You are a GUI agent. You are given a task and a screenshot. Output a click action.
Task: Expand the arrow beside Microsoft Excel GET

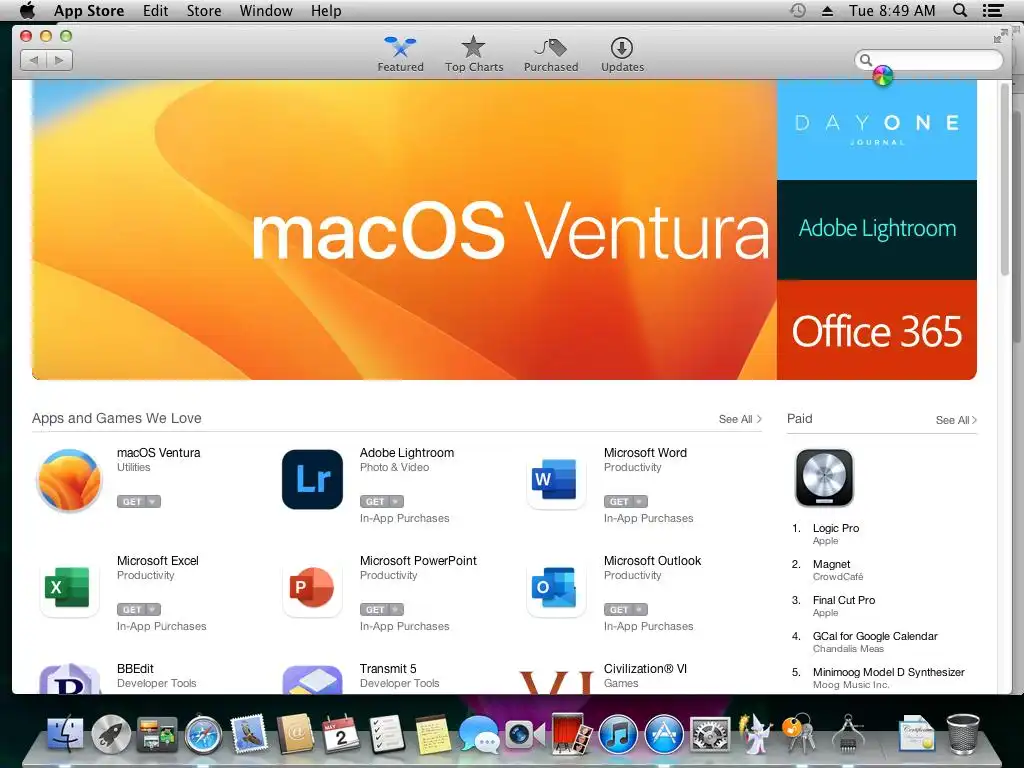coord(153,609)
